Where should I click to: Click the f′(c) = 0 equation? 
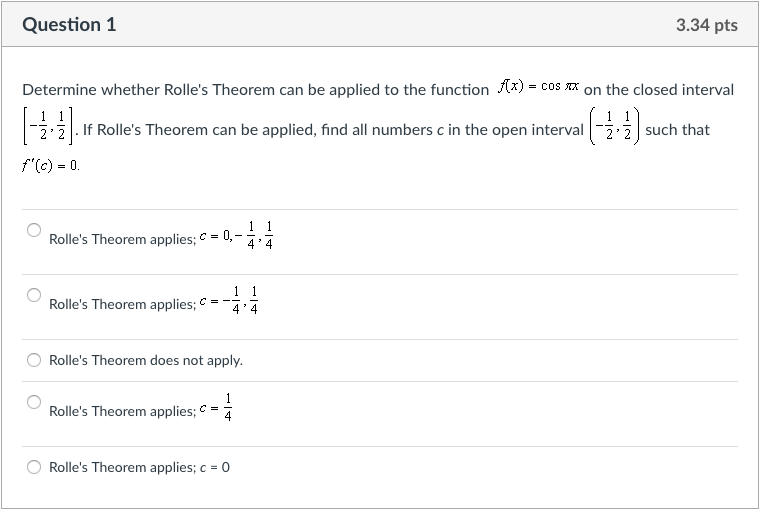coord(50,165)
